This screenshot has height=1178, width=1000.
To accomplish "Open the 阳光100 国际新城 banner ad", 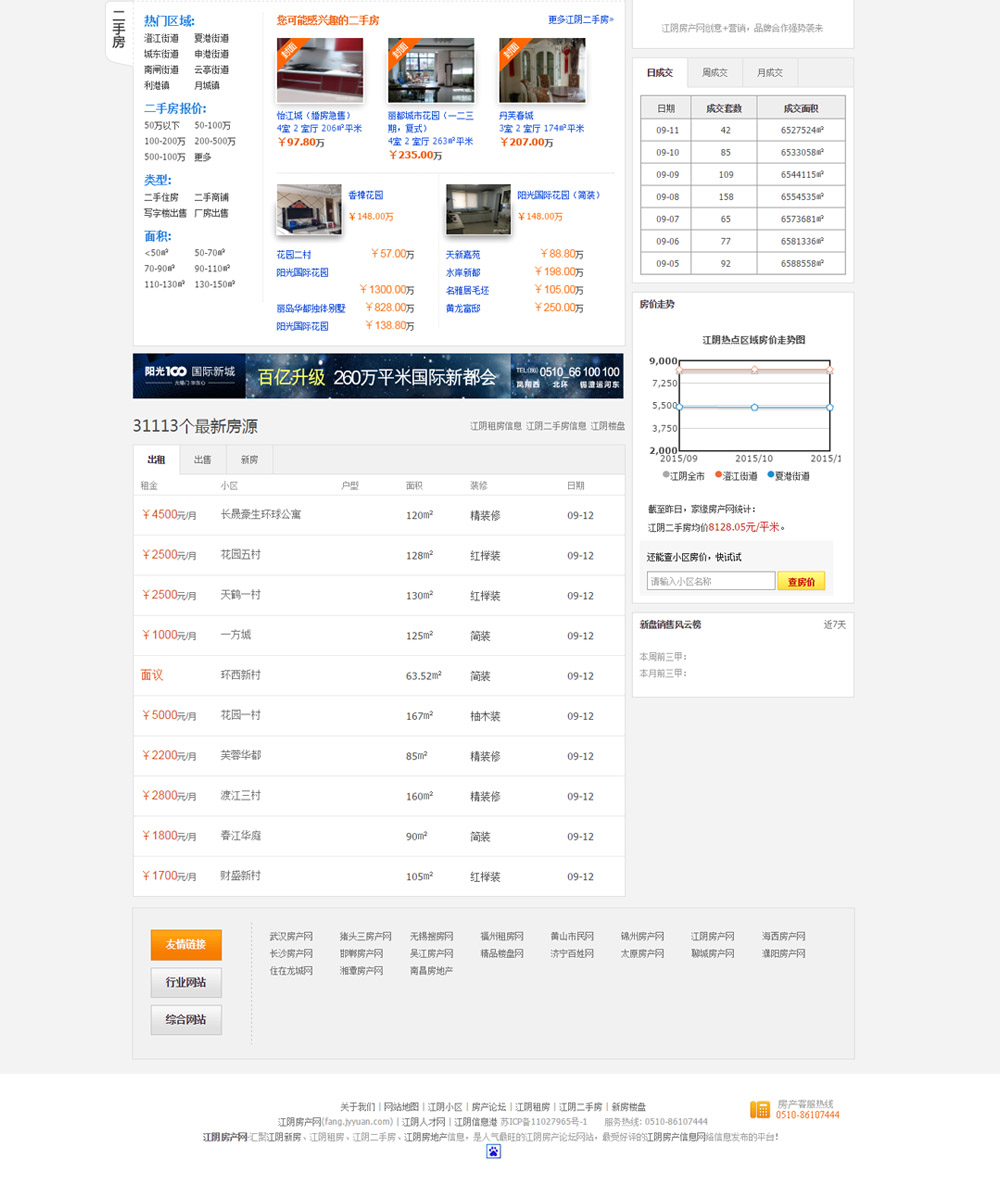I will click(378, 376).
